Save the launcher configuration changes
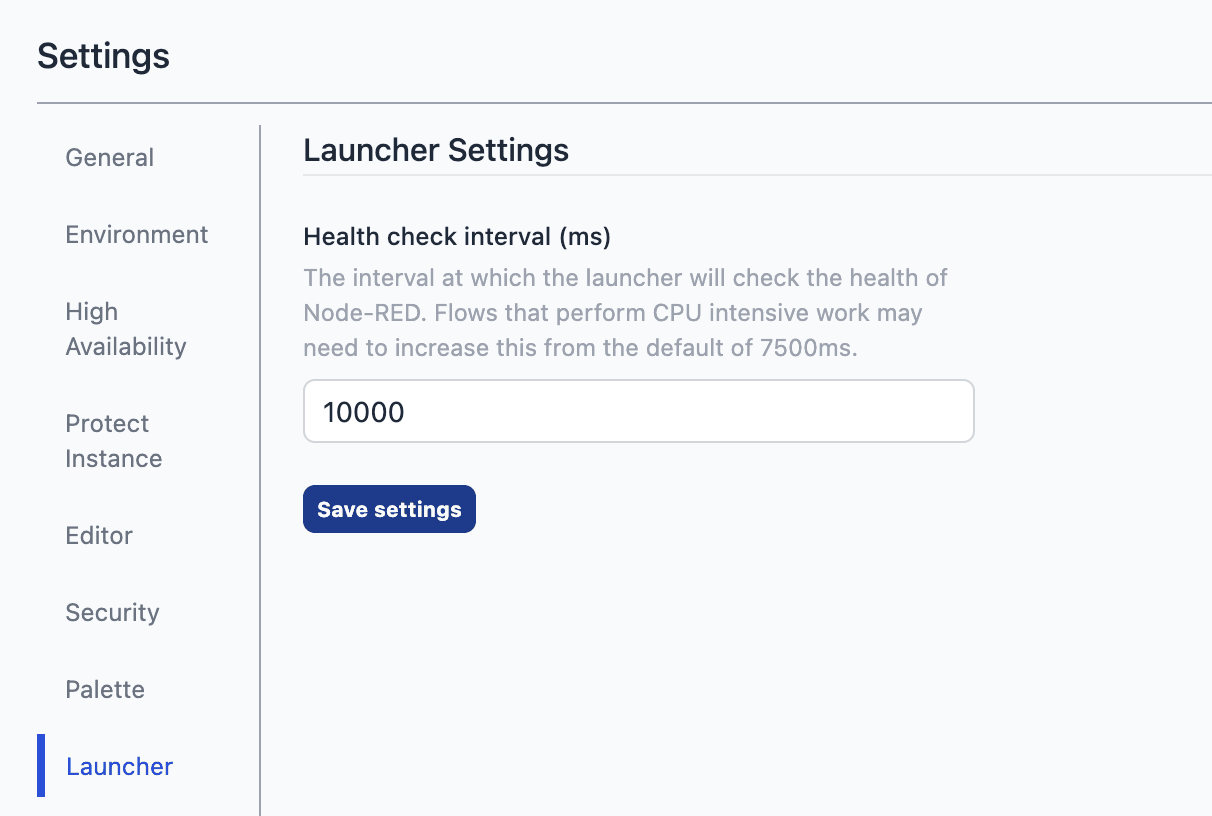 (389, 509)
